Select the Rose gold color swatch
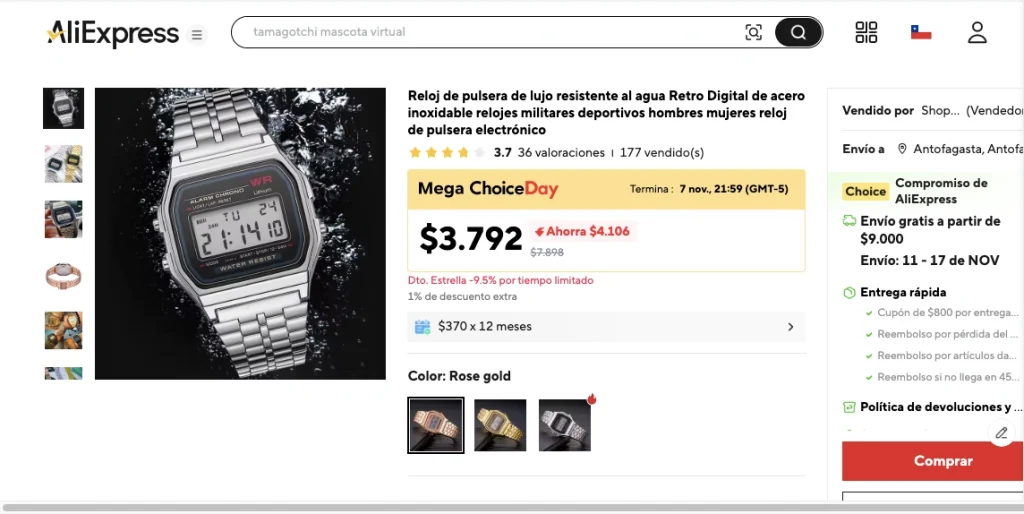Image resolution: width=1024 pixels, height=514 pixels. click(436, 425)
